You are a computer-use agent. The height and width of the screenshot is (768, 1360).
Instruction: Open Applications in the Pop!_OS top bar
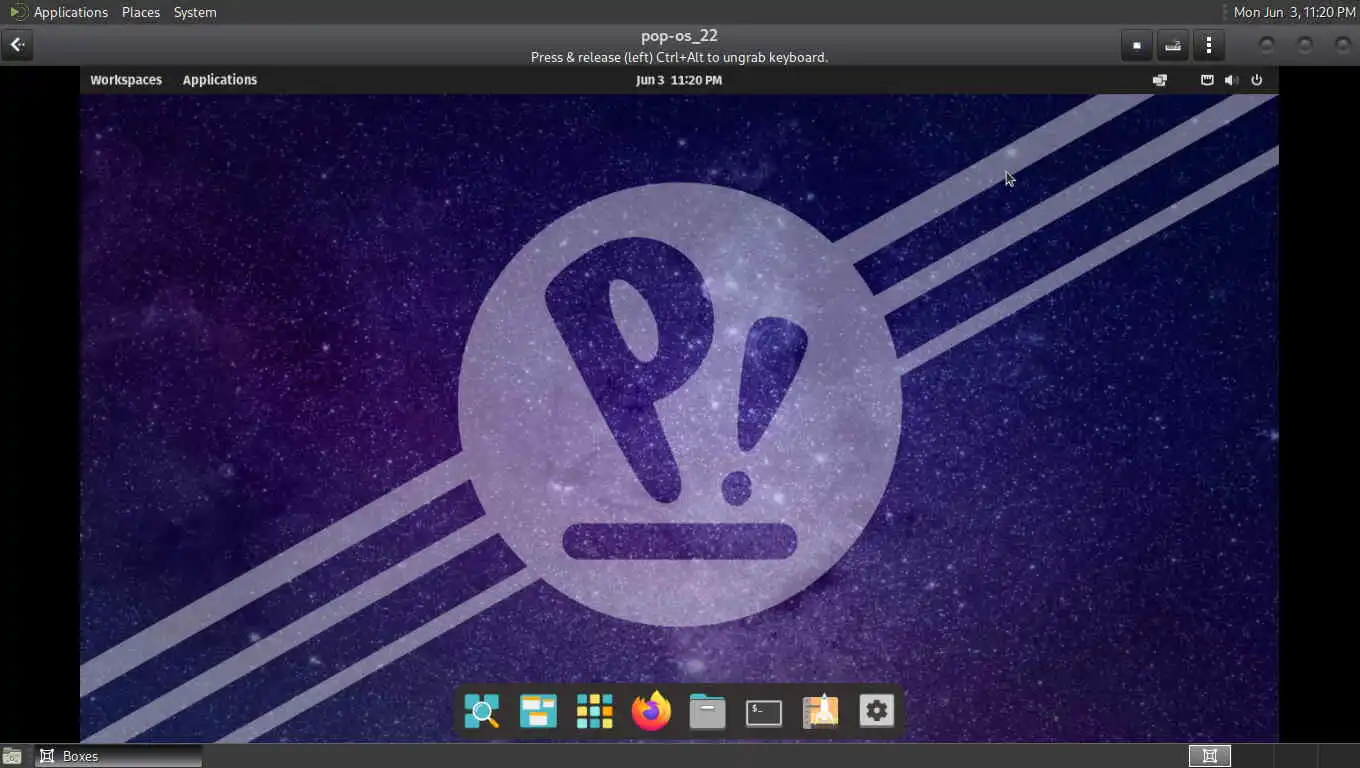tap(220, 80)
